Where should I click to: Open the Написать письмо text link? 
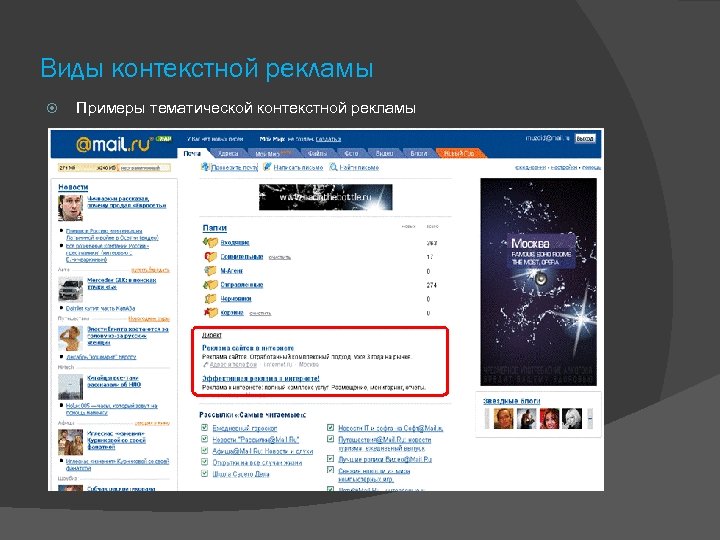point(298,168)
